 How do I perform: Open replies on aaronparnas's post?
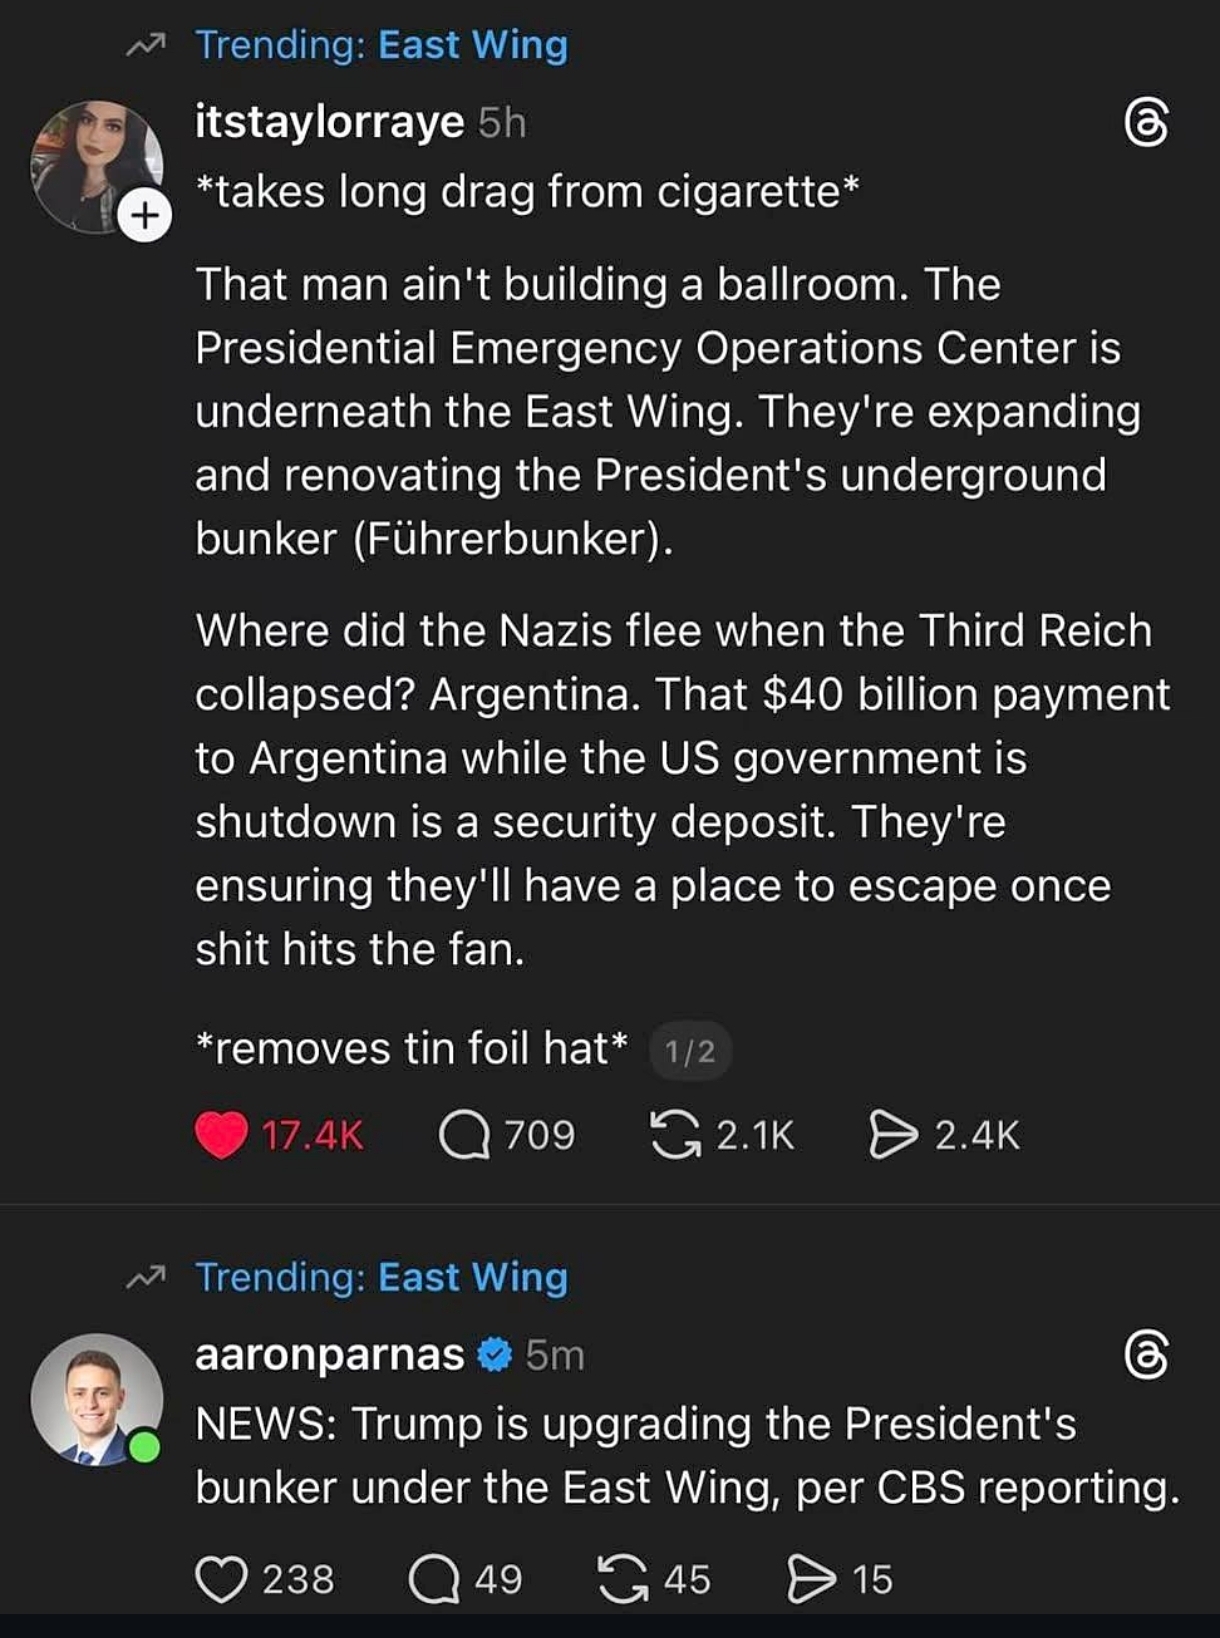click(x=434, y=1579)
